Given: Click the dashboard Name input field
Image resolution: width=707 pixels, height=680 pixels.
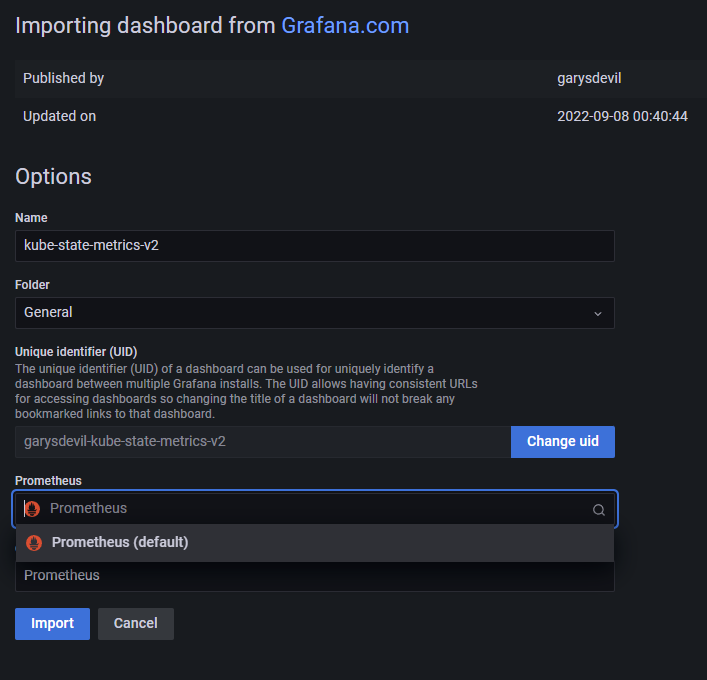Looking at the screenshot, I should [x=315, y=246].
